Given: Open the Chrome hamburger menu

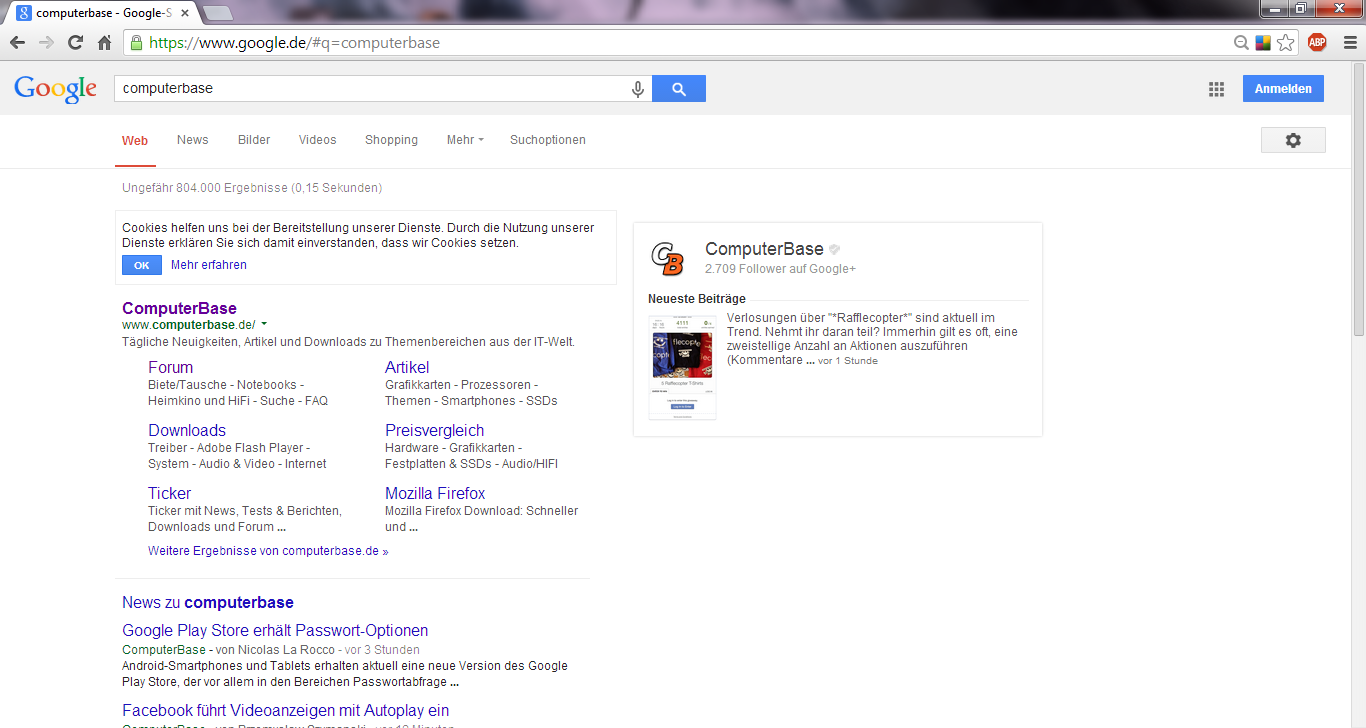Looking at the screenshot, I should click(x=1349, y=42).
